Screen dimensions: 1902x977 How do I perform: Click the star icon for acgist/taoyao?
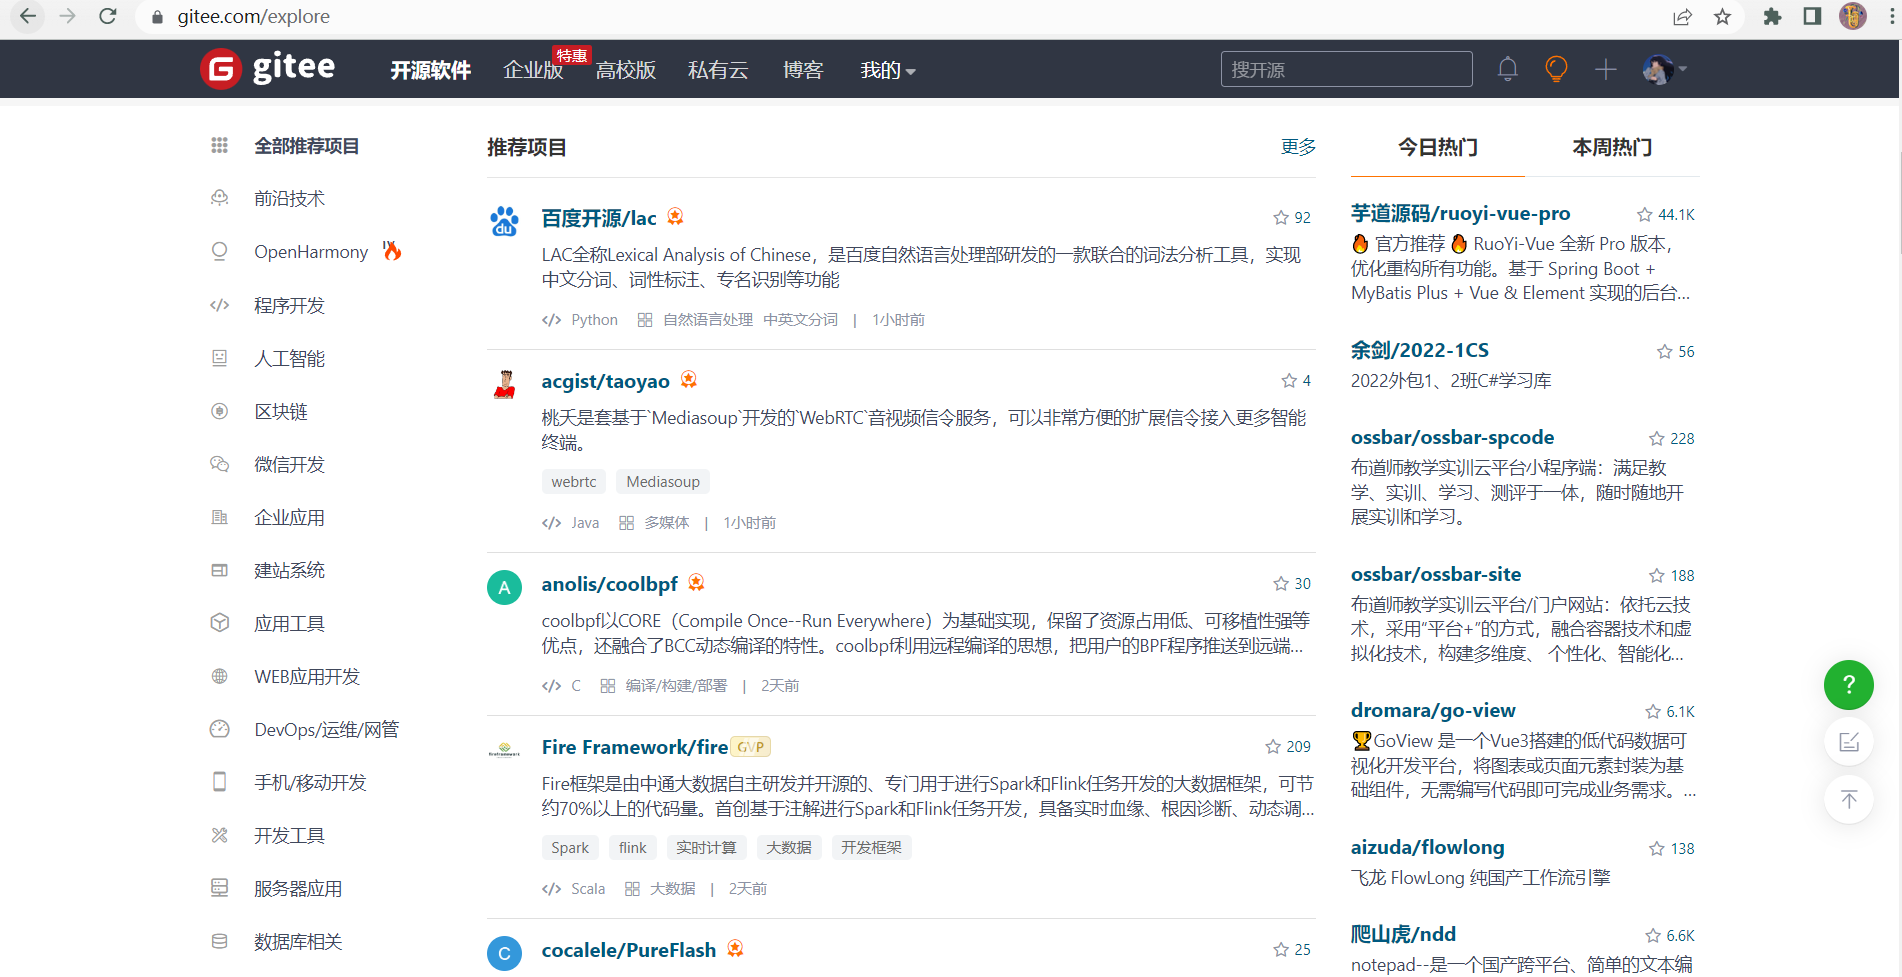point(1289,380)
